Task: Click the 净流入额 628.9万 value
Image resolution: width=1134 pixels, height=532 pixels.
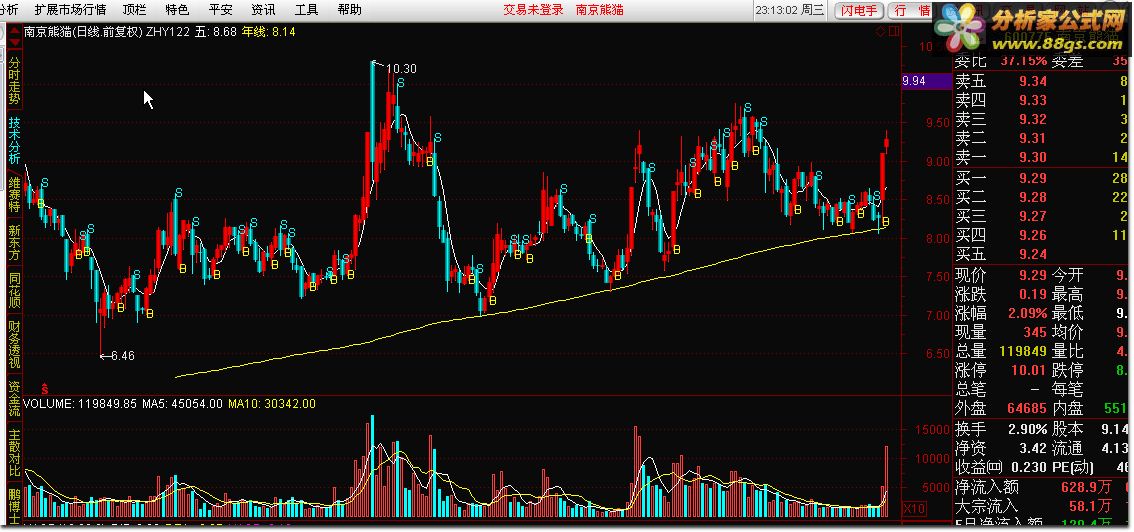Action: 1087,487
